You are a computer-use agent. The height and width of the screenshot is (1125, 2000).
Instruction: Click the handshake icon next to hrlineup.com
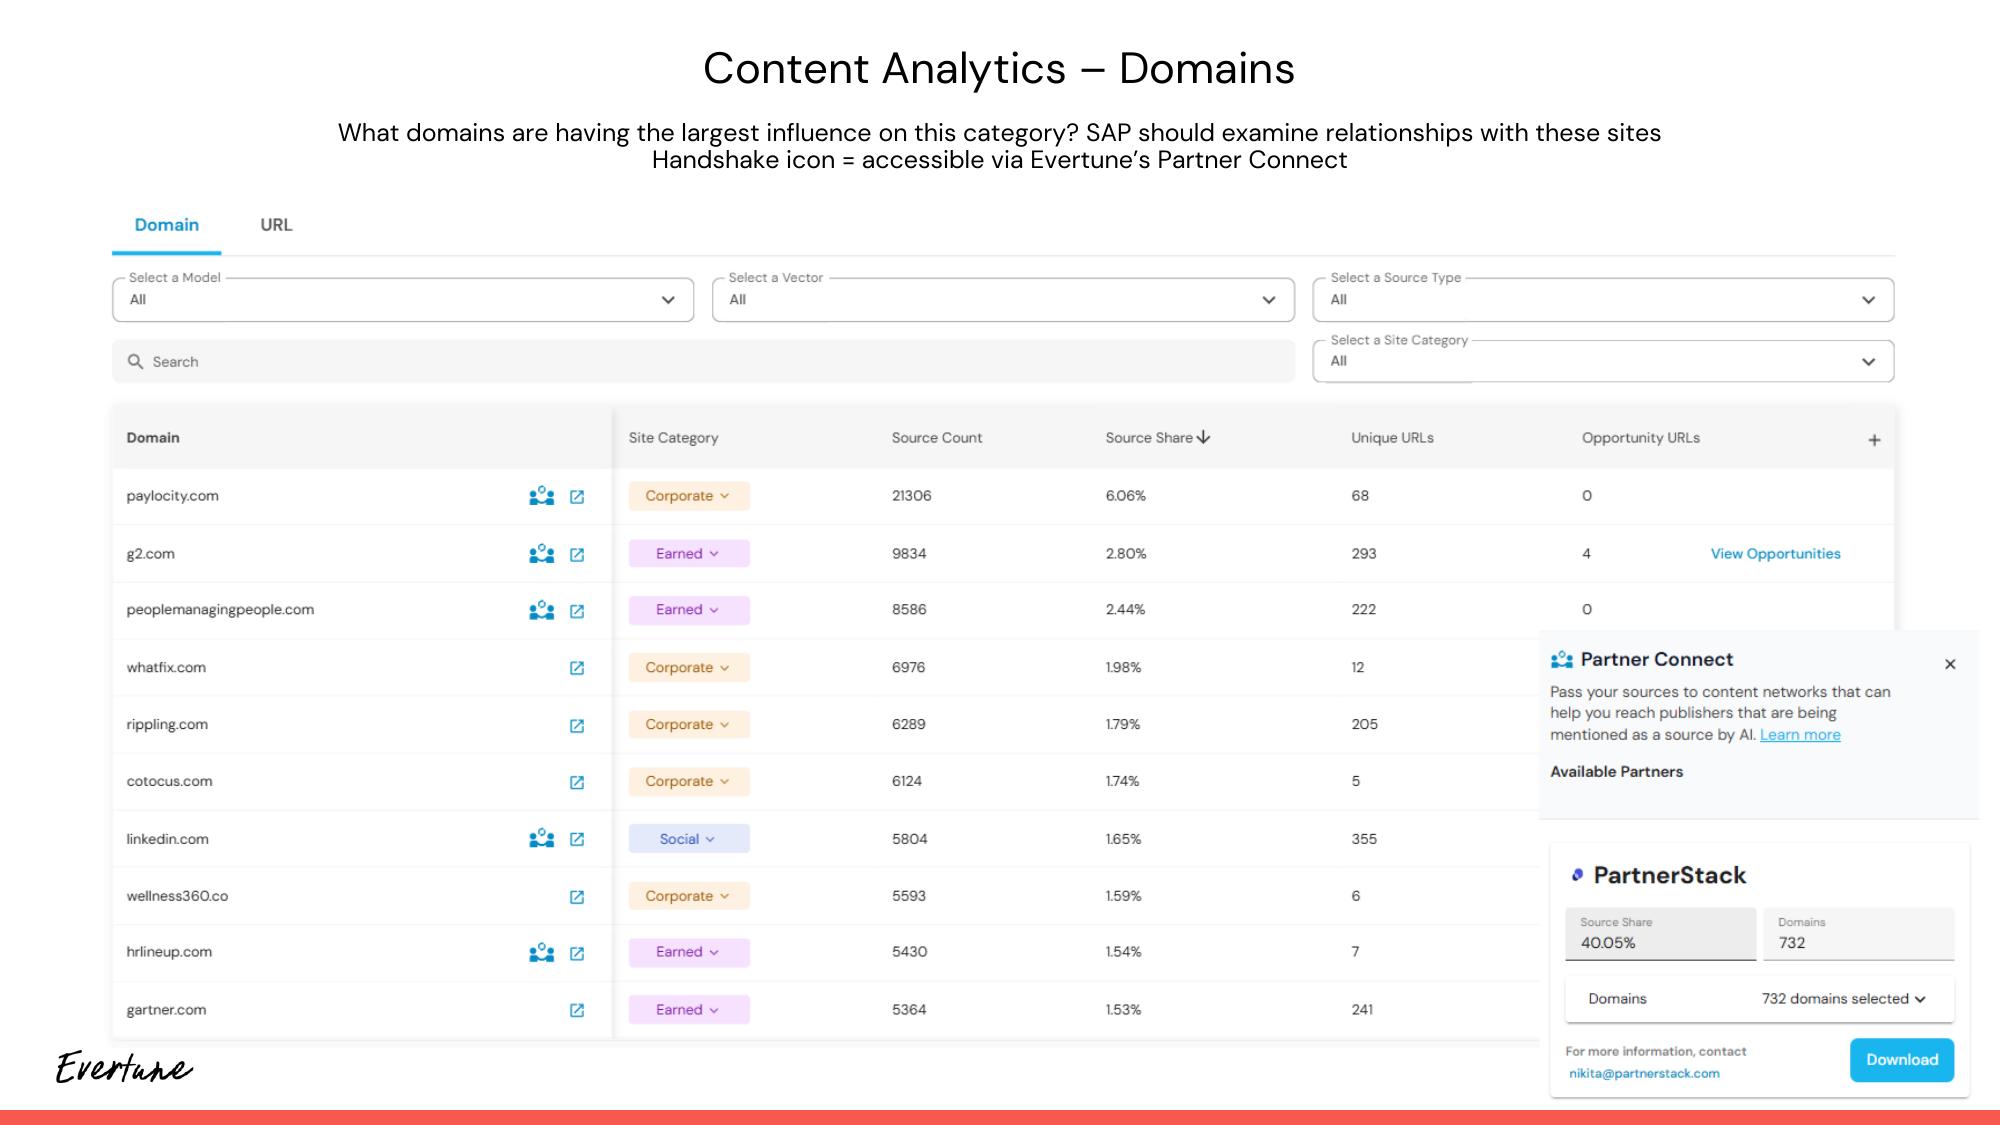point(540,953)
